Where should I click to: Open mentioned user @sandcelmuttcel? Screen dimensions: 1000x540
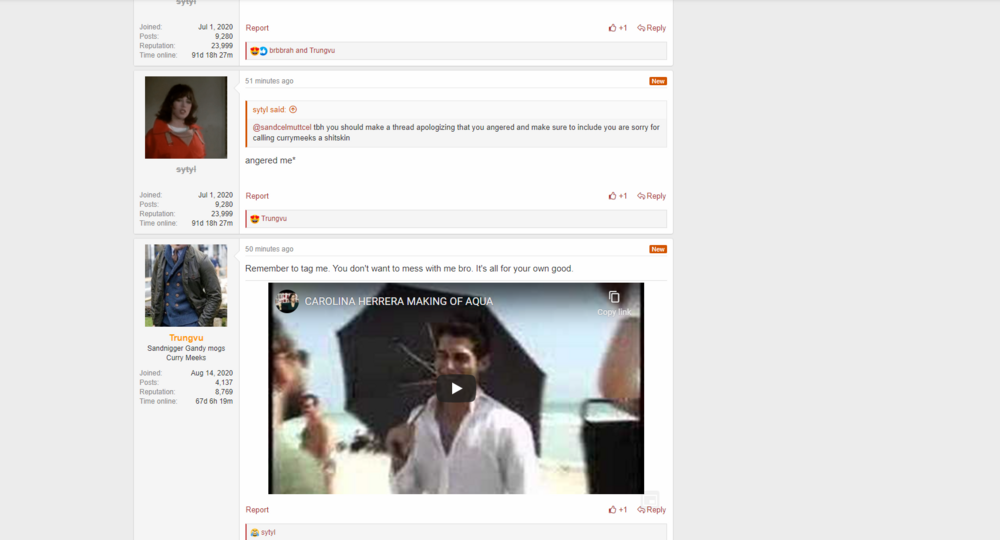pos(282,128)
